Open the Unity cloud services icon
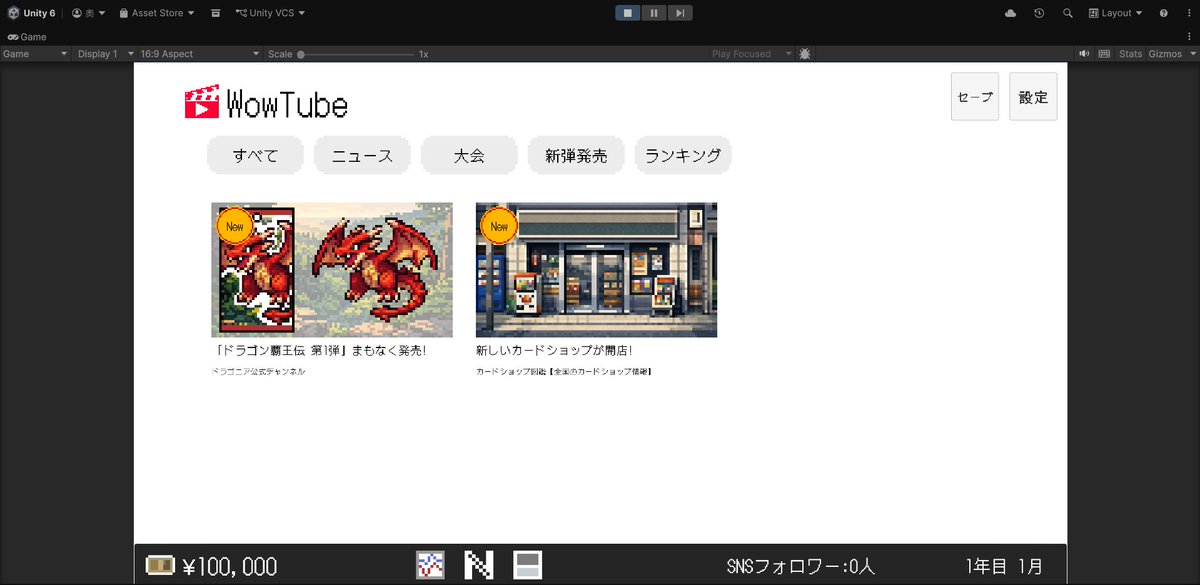This screenshot has width=1200, height=585. tap(1009, 12)
